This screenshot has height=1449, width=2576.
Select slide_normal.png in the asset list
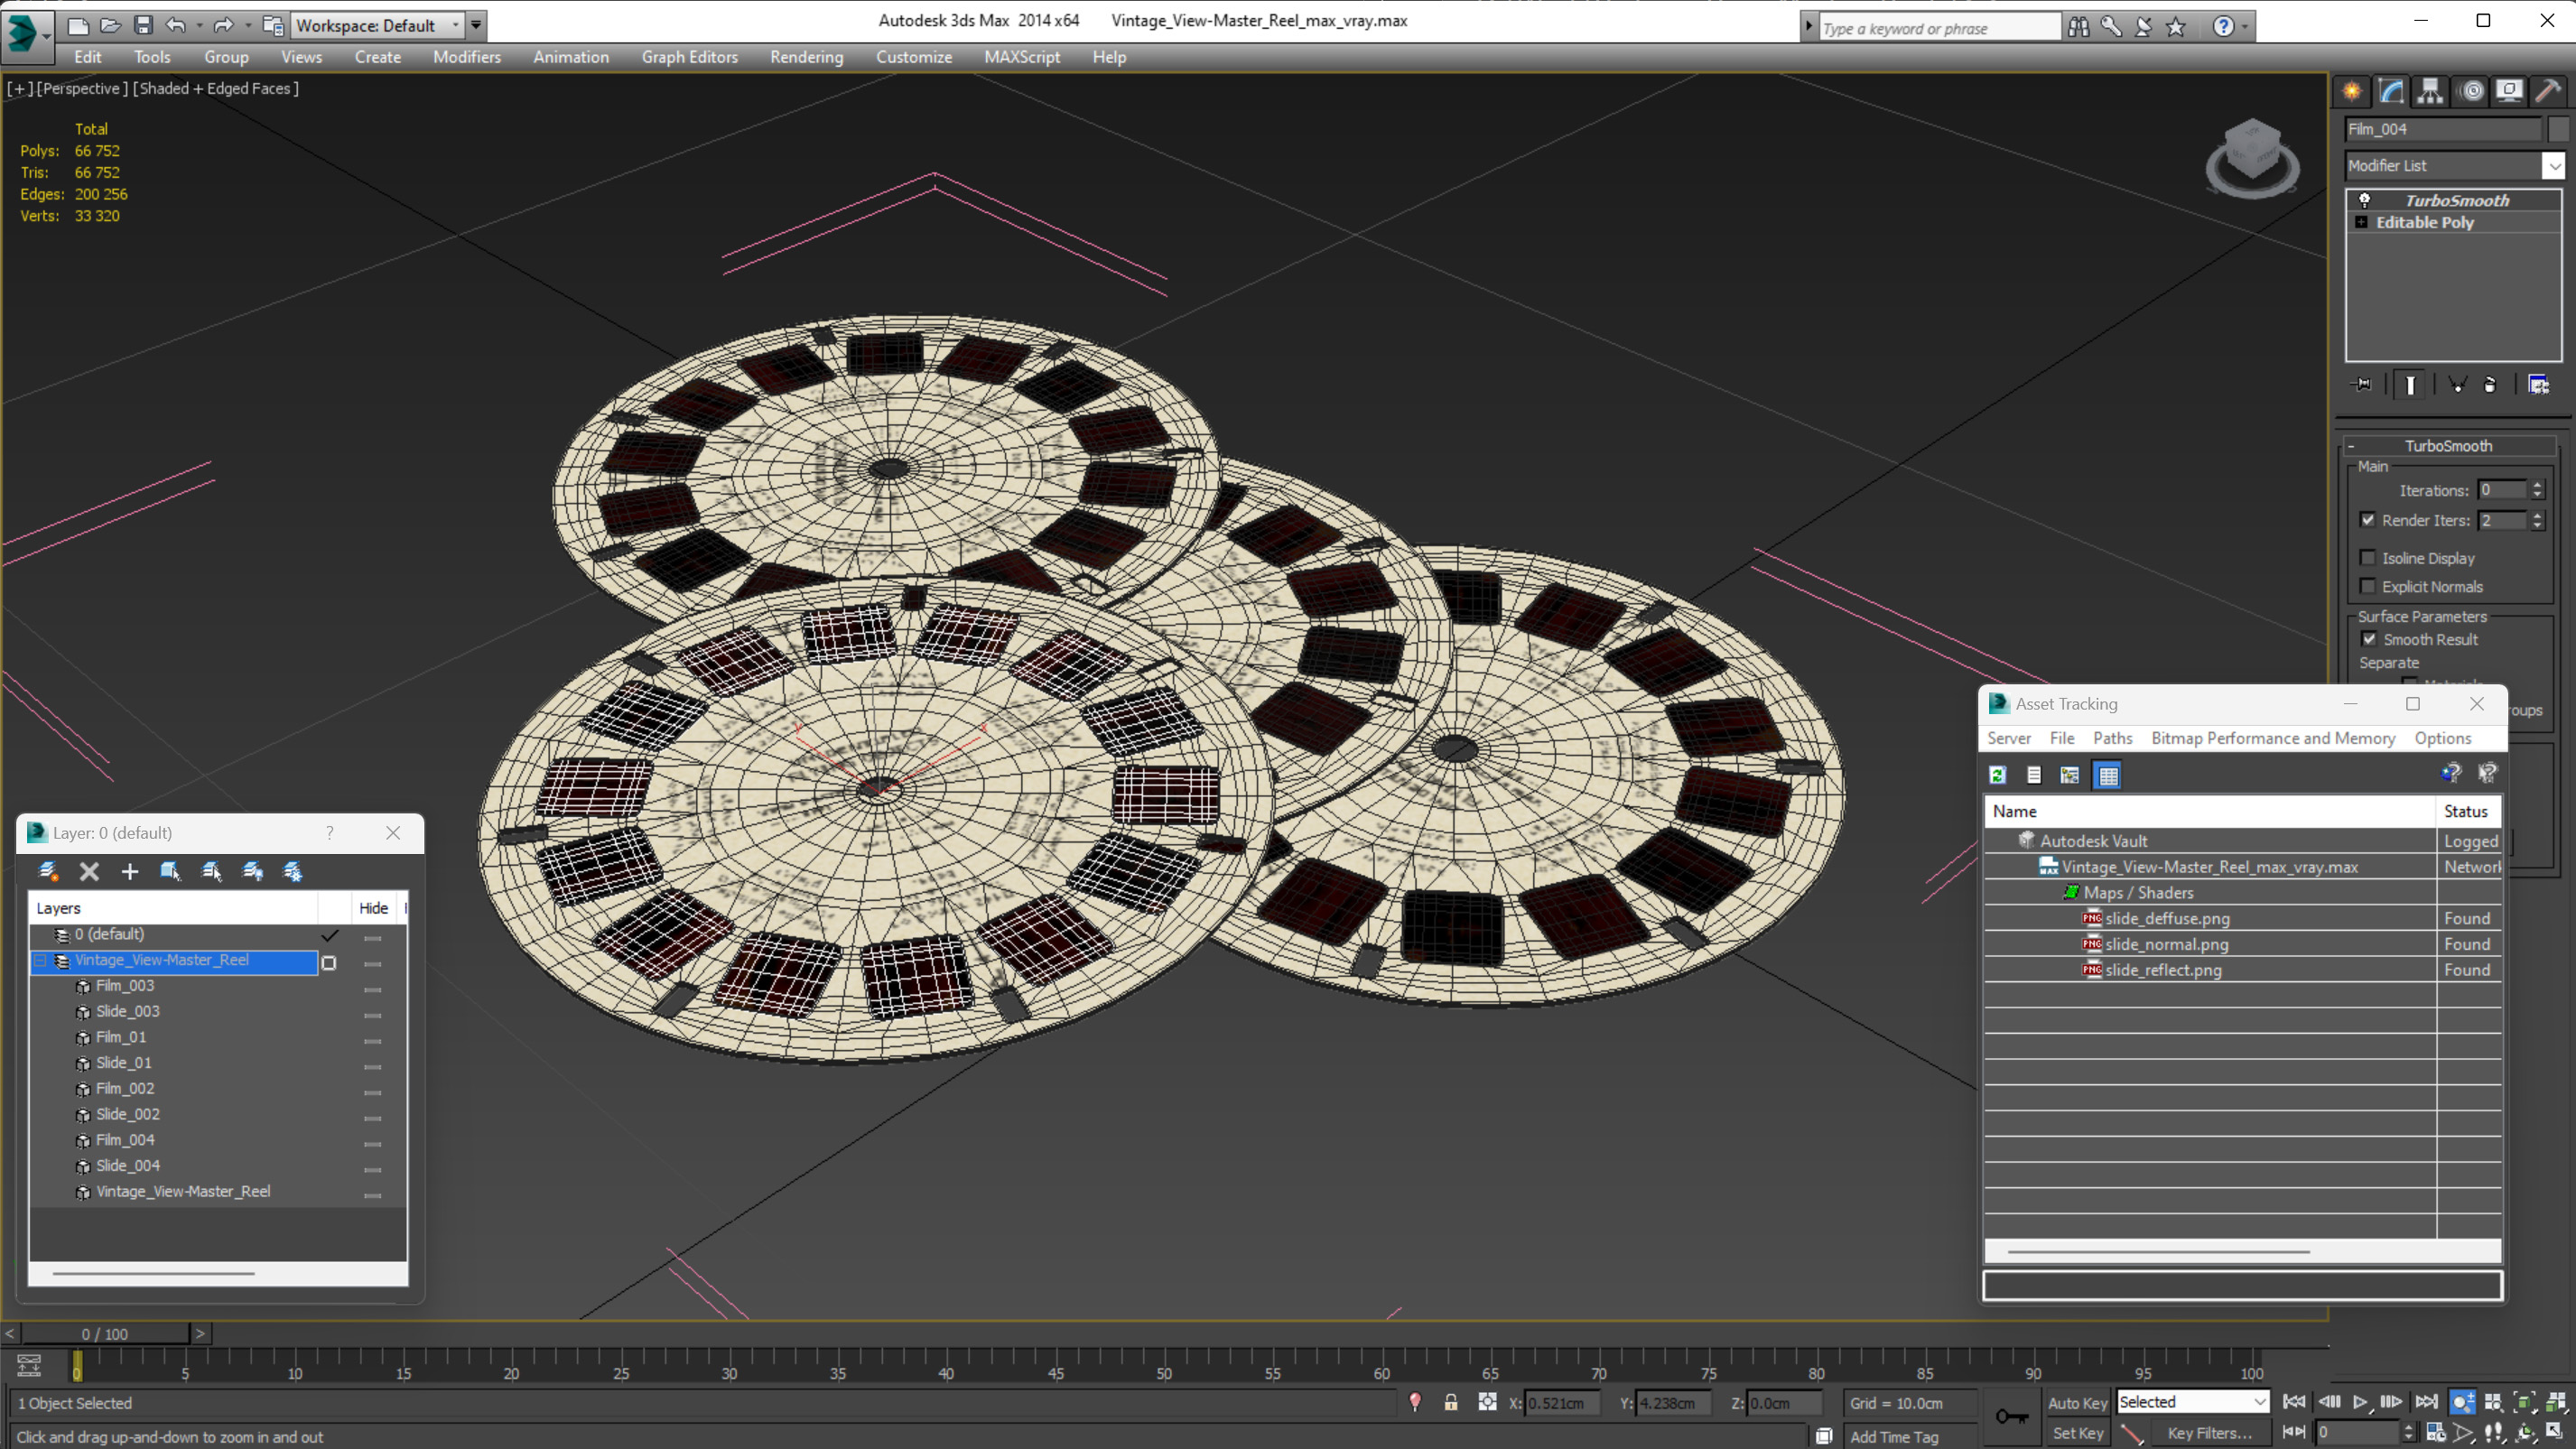tap(2166, 944)
